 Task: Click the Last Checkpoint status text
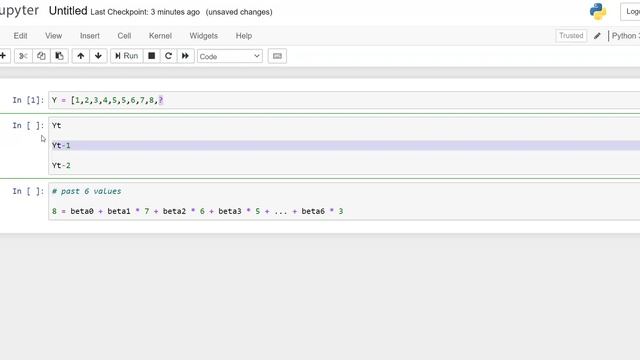145,12
